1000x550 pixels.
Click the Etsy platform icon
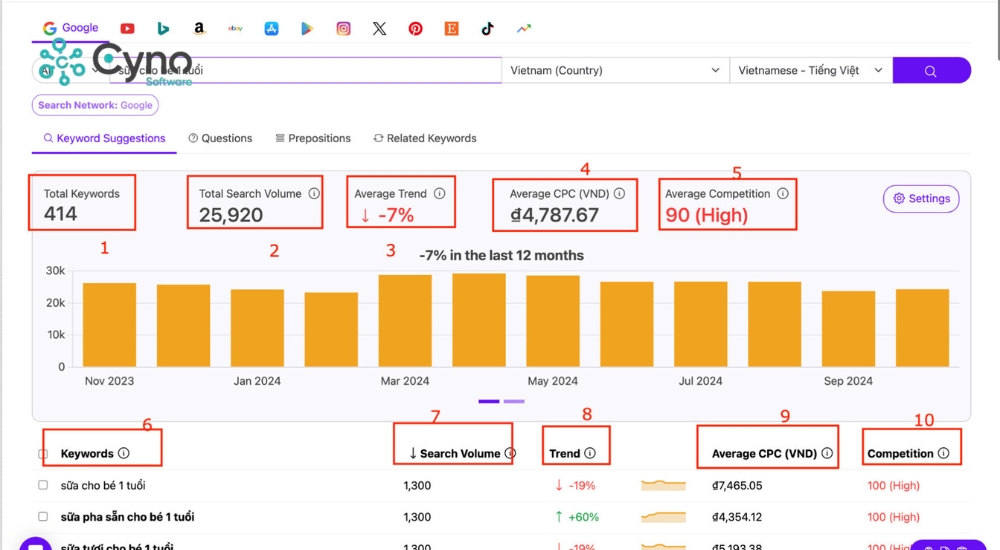tap(451, 29)
